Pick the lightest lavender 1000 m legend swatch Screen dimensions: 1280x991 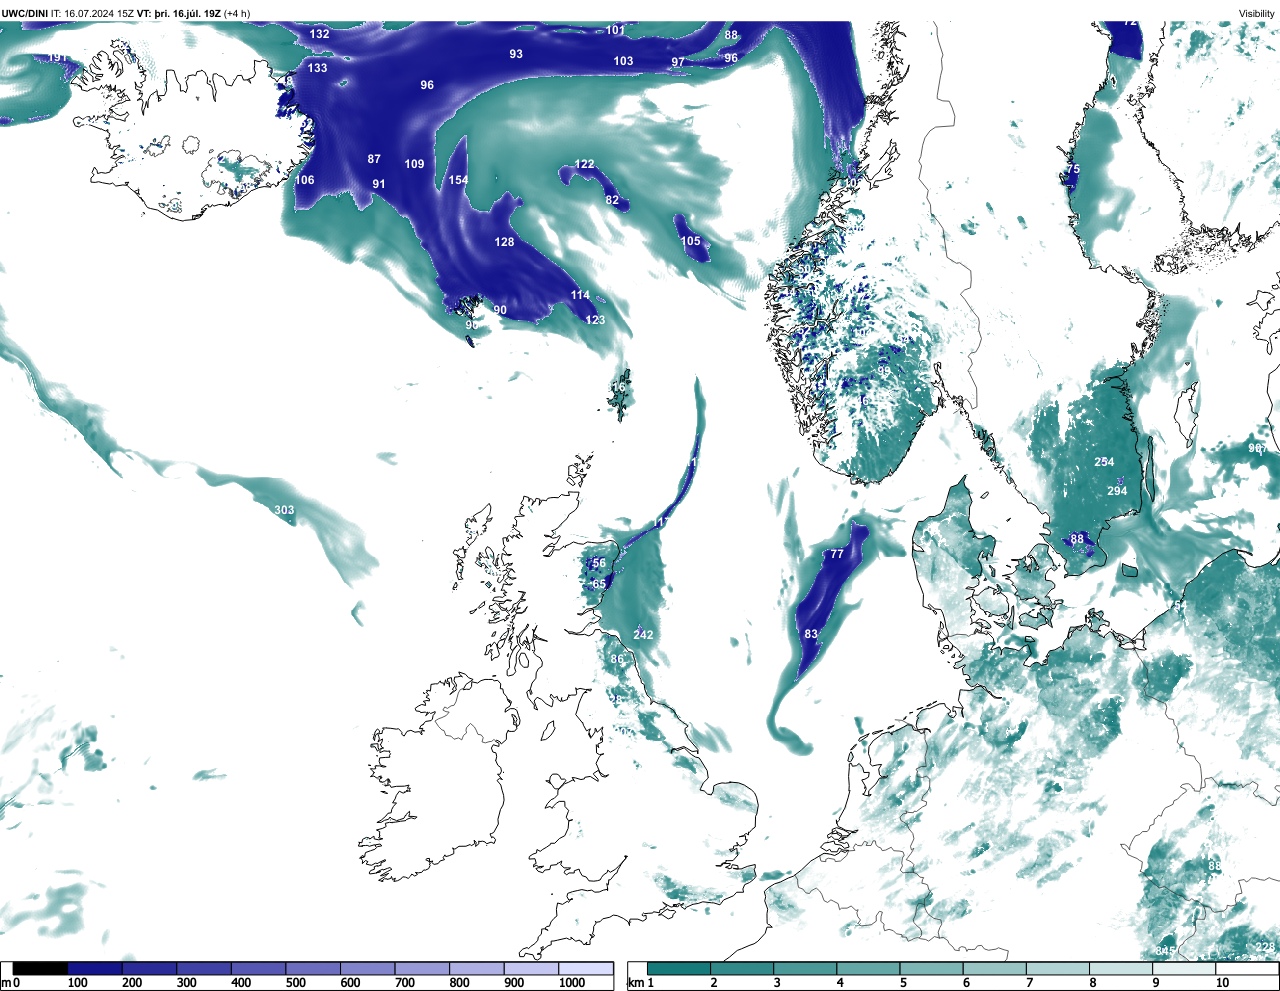pos(585,968)
